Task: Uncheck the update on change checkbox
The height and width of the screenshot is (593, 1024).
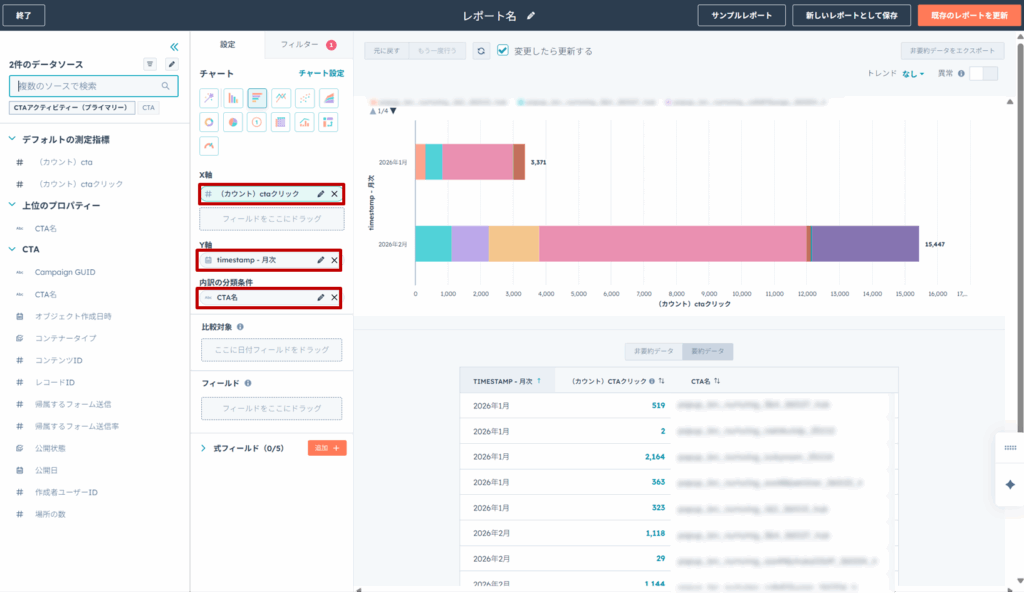Action: pos(503,50)
